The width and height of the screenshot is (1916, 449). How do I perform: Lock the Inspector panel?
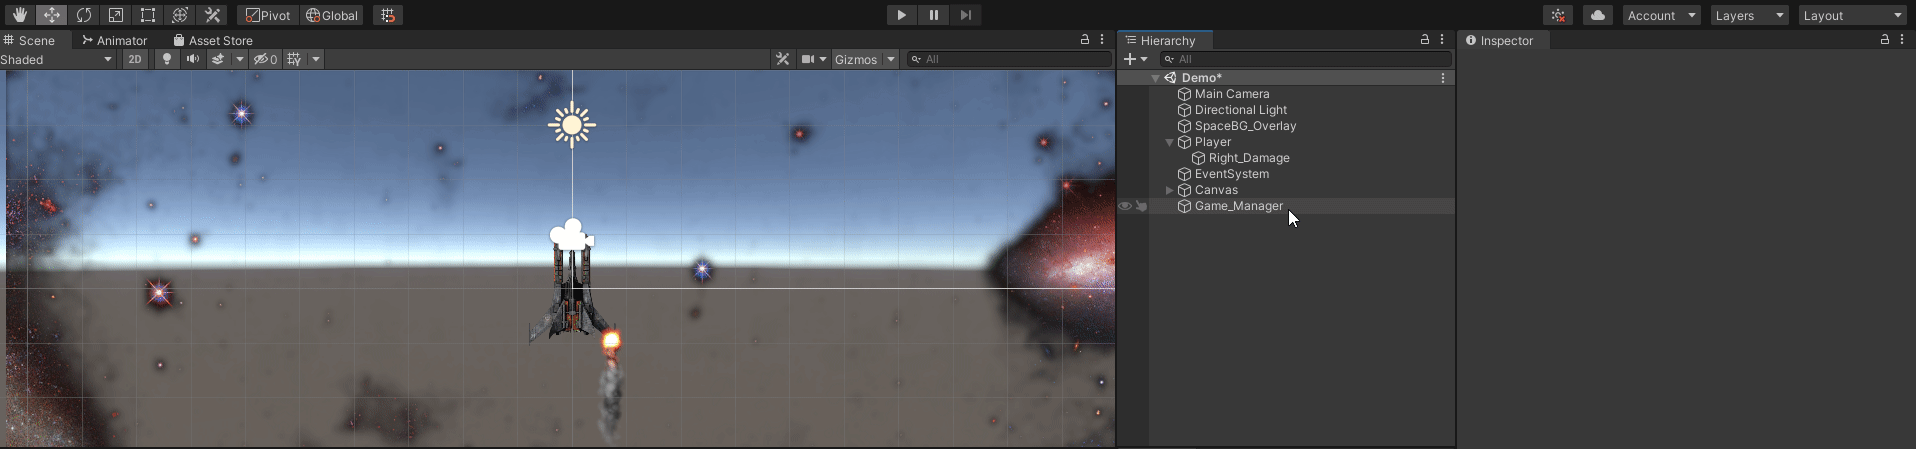coord(1885,40)
